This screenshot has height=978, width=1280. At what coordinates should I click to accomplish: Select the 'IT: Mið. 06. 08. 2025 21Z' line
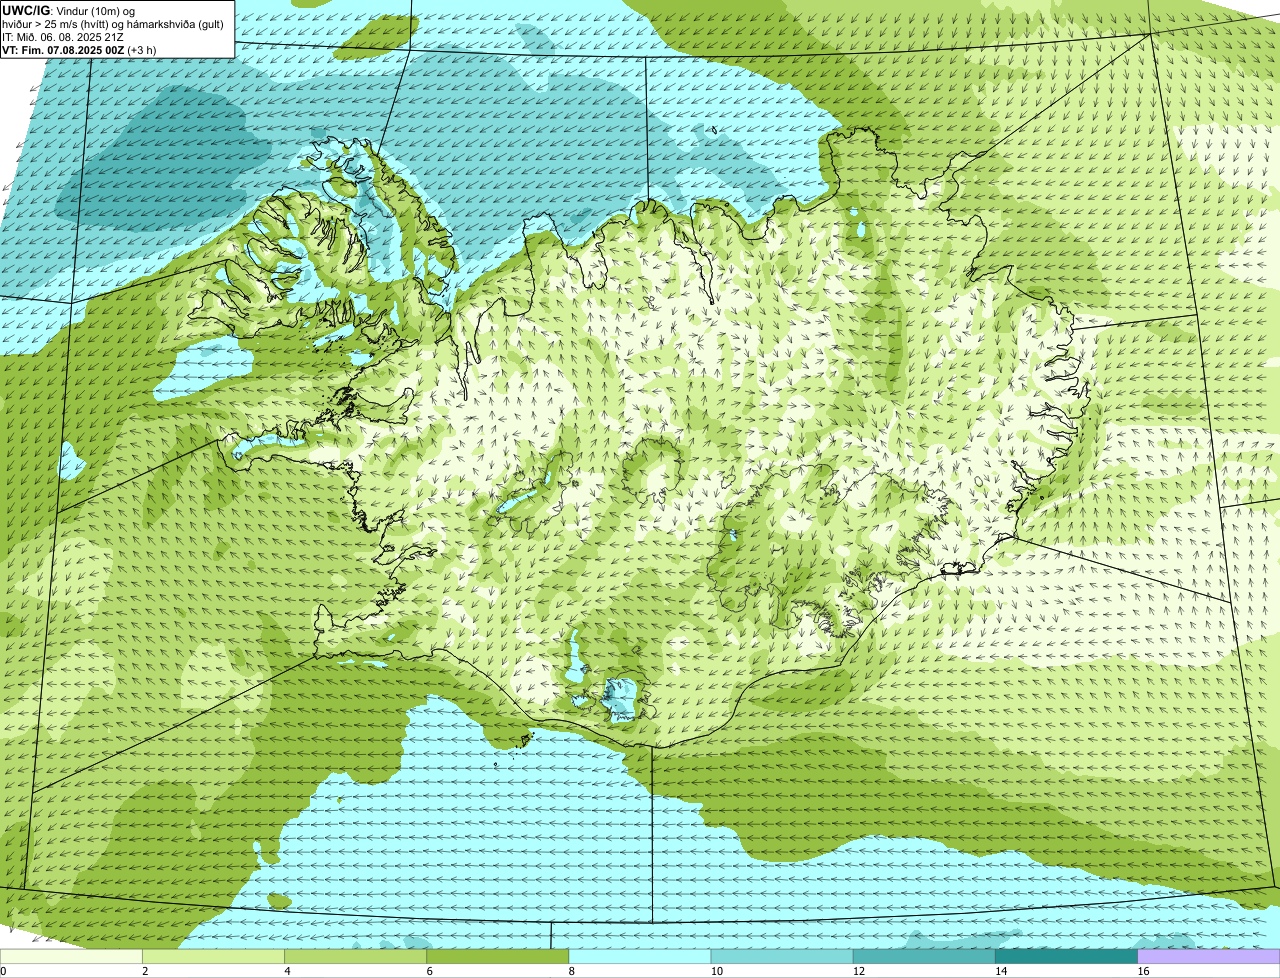pyautogui.click(x=63, y=36)
